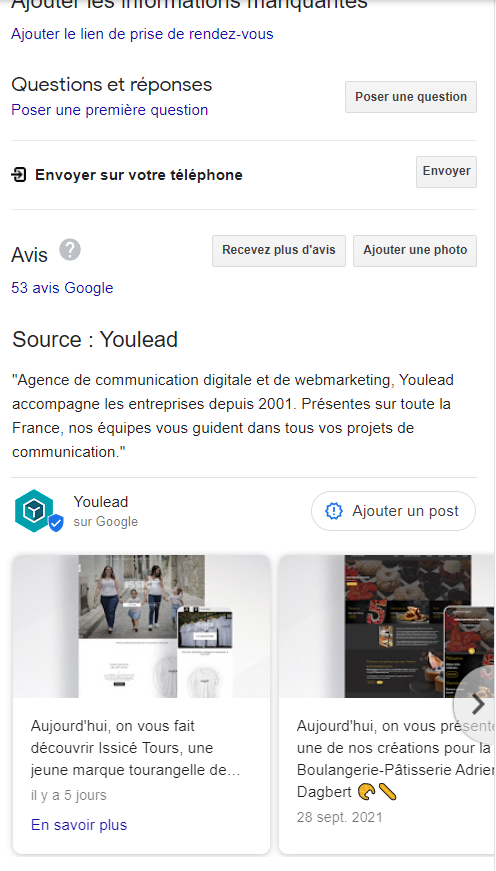Open the Ajouter le lien de prise de rendez-vous link
Screen dimensions: 496x871
click(x=142, y=34)
